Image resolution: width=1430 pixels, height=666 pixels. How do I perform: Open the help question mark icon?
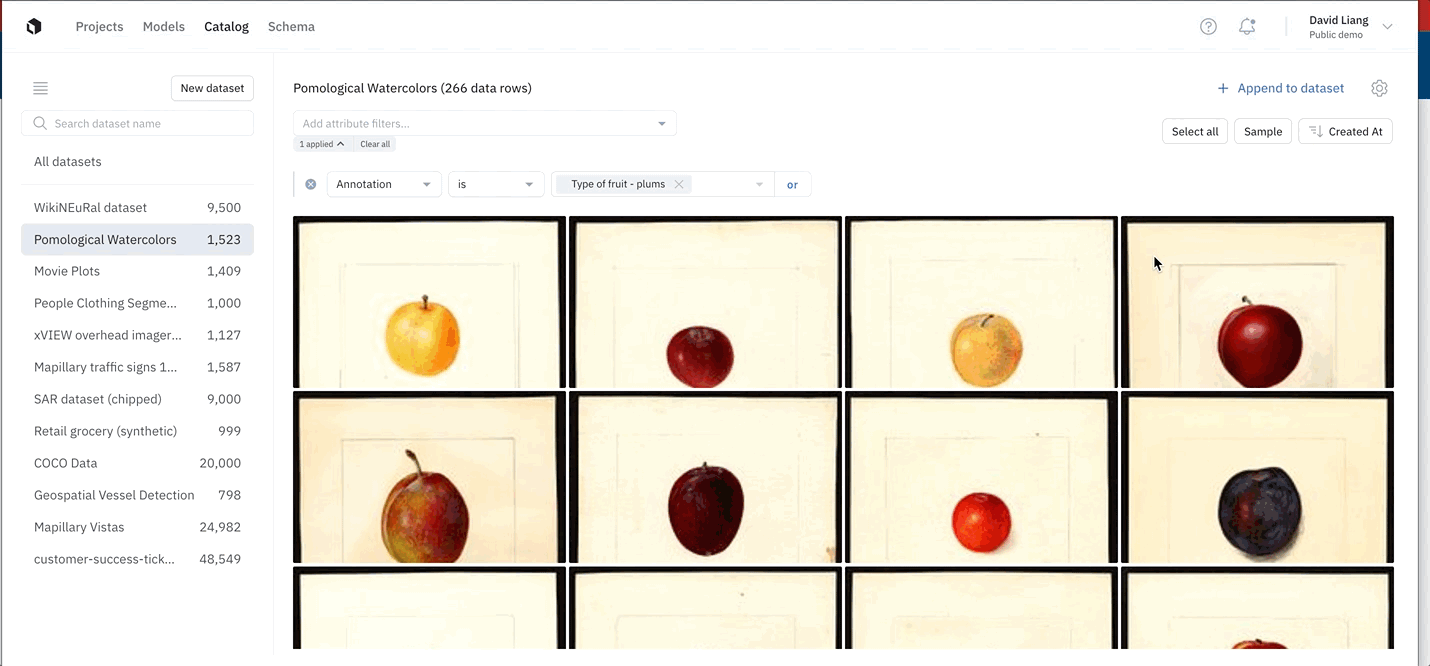pyautogui.click(x=1208, y=27)
